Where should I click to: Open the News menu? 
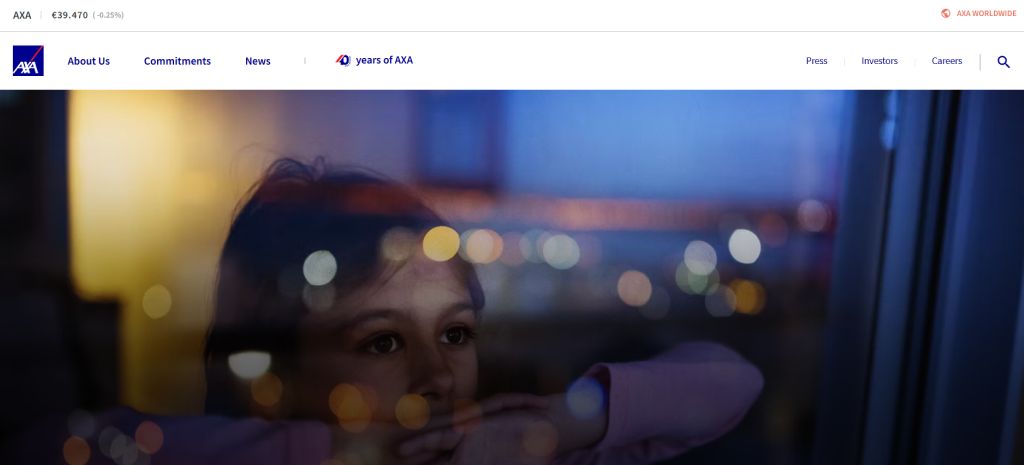pos(257,61)
